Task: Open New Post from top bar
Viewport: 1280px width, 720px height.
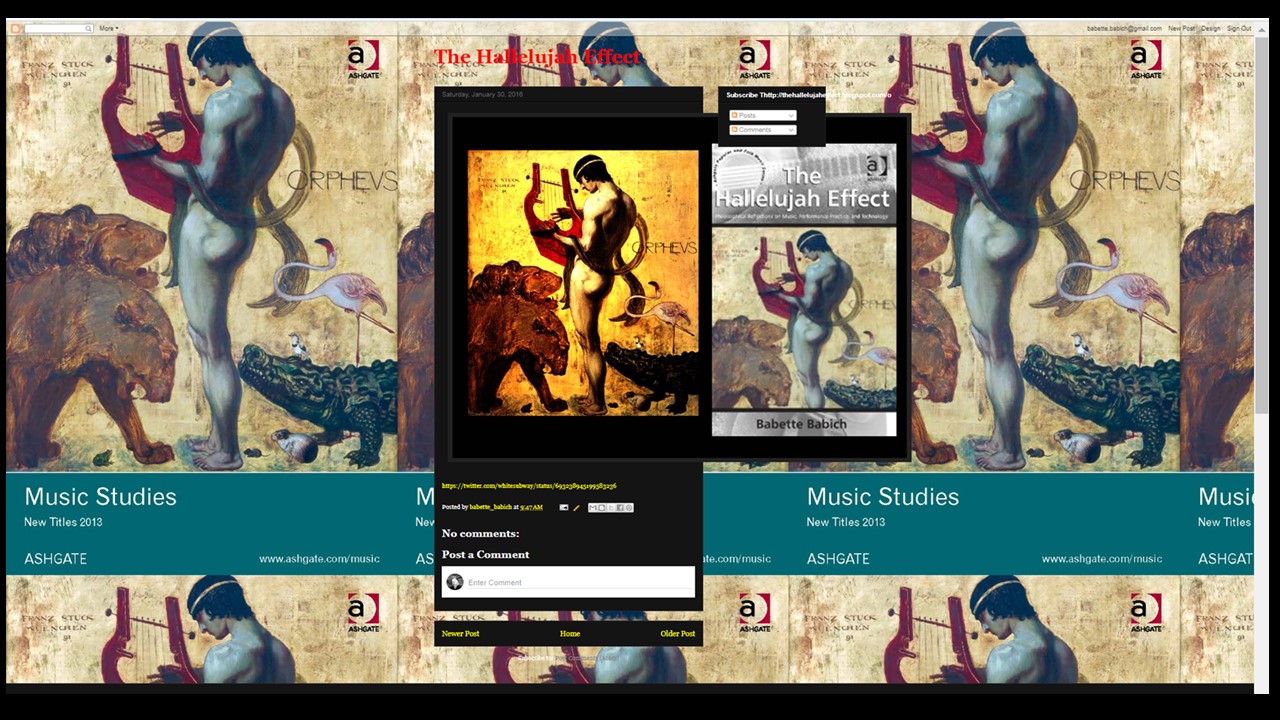Action: click(x=1181, y=28)
